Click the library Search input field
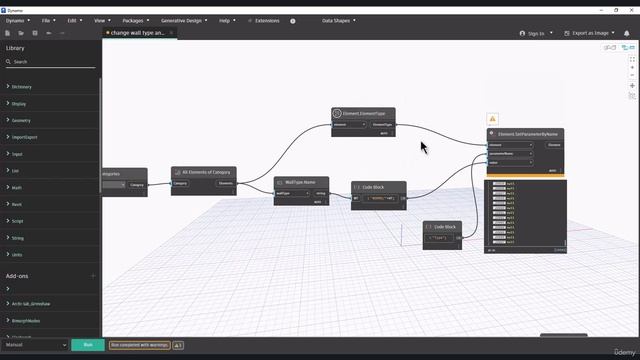The width and height of the screenshot is (640, 360). point(51,62)
